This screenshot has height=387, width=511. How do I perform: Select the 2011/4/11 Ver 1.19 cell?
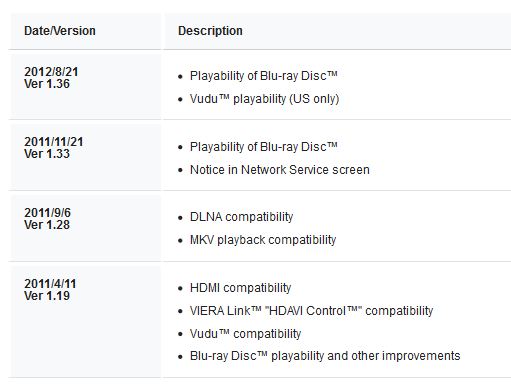click(x=86, y=321)
